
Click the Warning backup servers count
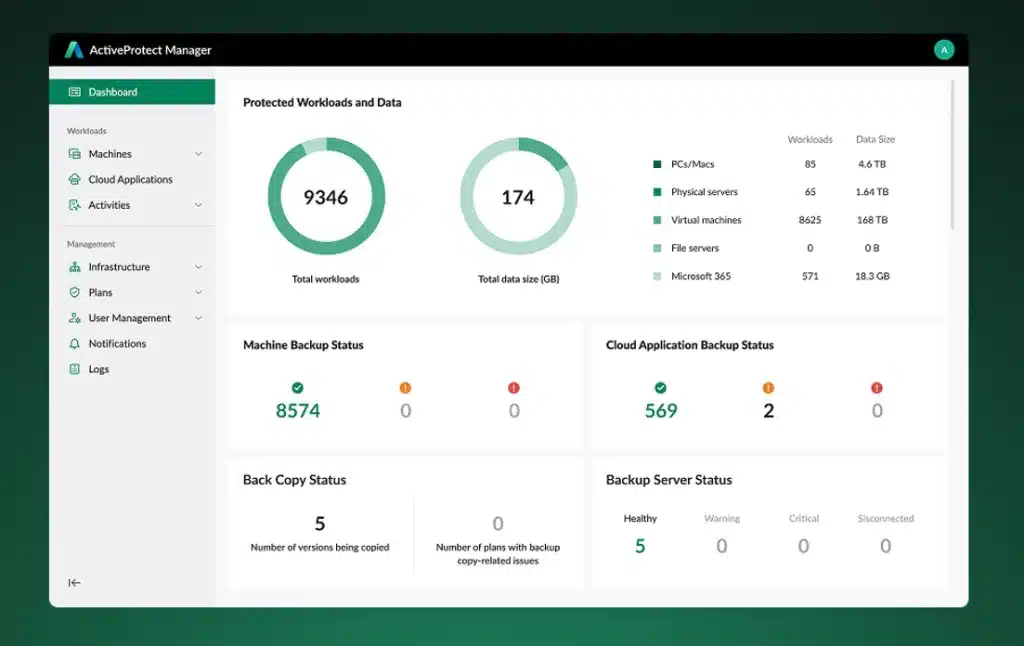point(722,546)
